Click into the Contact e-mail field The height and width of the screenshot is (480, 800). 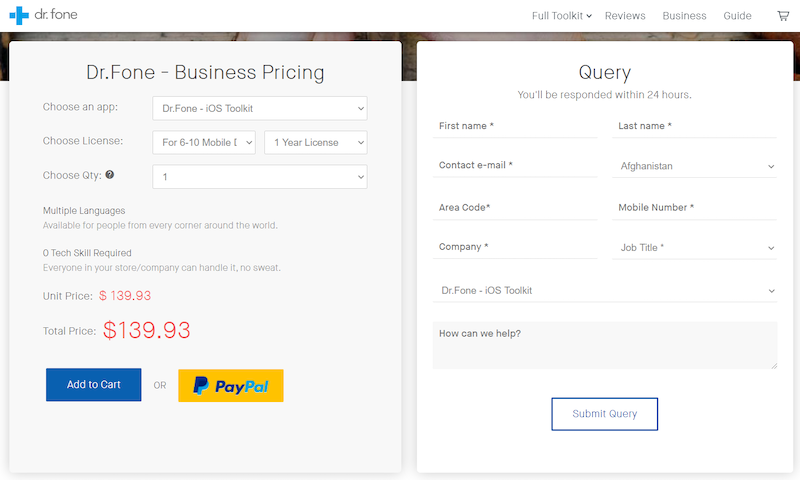514,166
